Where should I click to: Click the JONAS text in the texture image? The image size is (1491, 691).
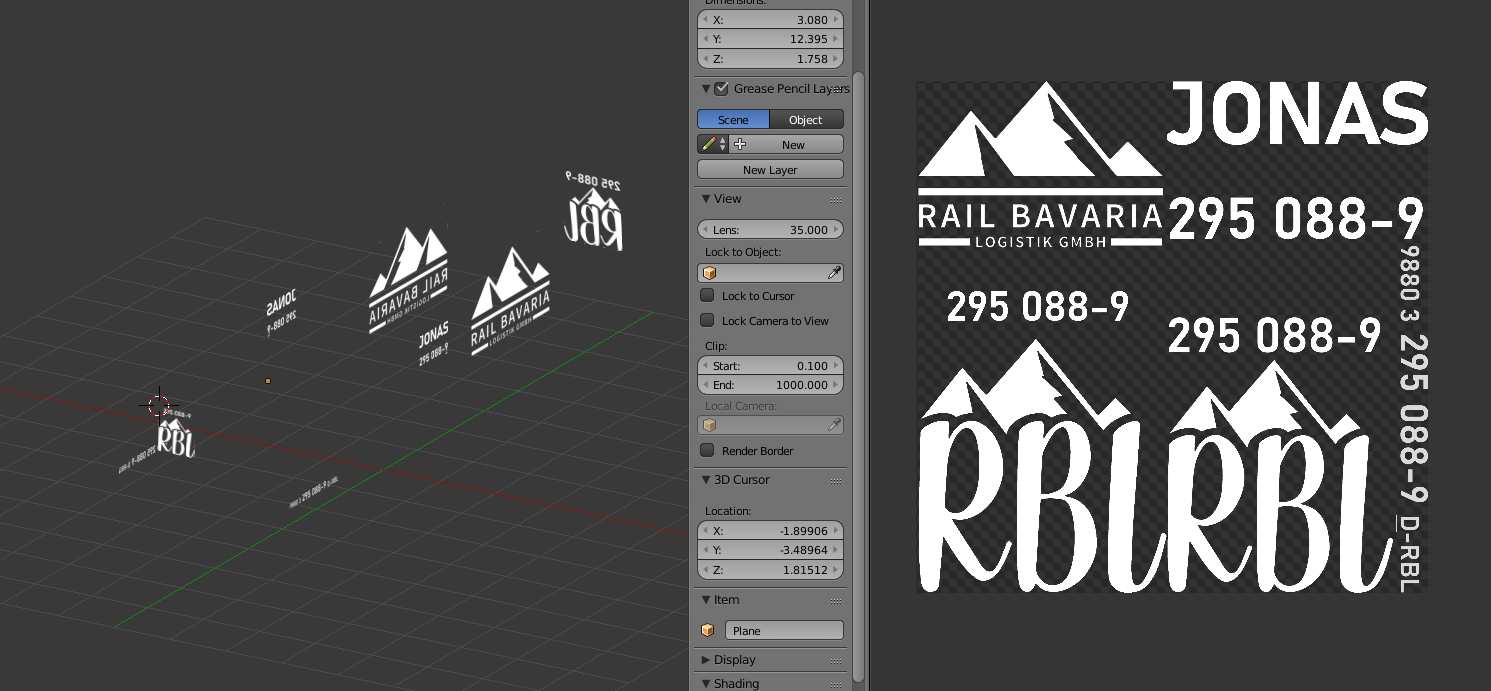1297,113
